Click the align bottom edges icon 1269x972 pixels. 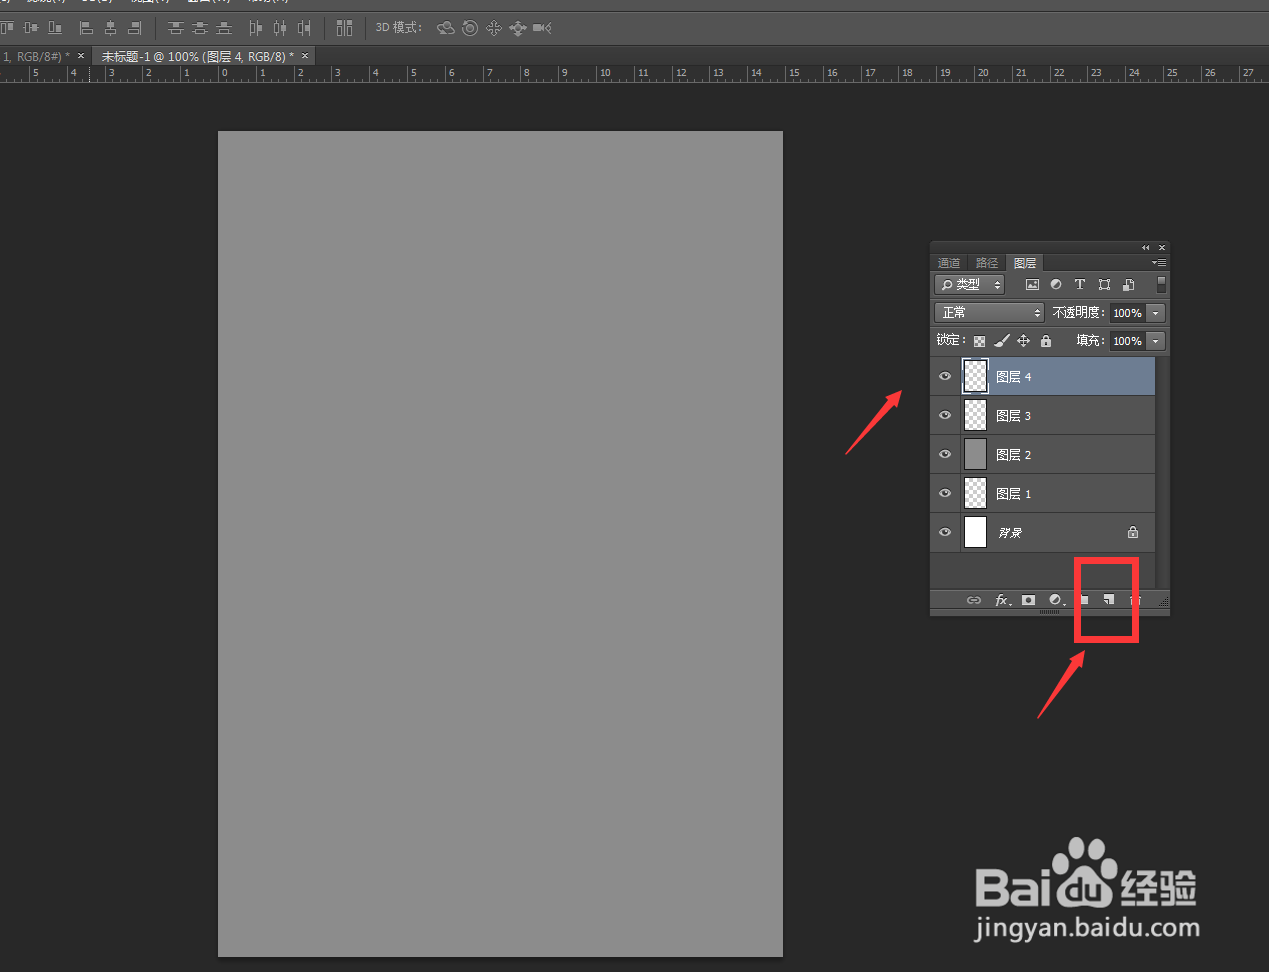(55, 28)
